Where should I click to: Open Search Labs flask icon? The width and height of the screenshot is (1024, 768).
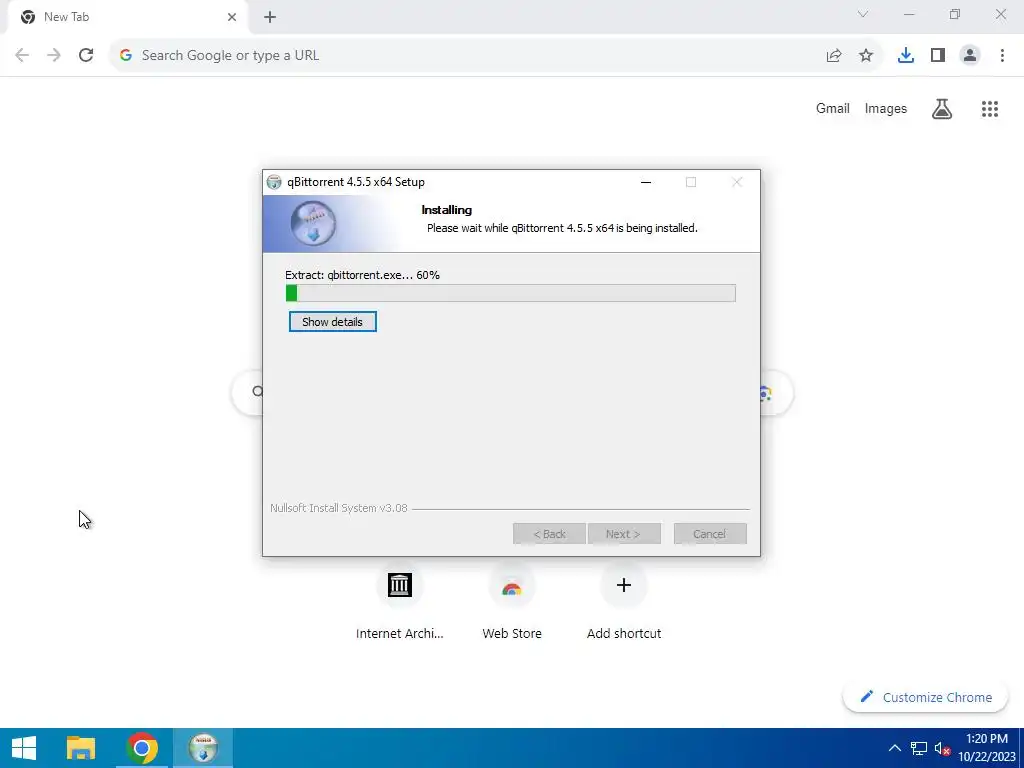coord(942,108)
